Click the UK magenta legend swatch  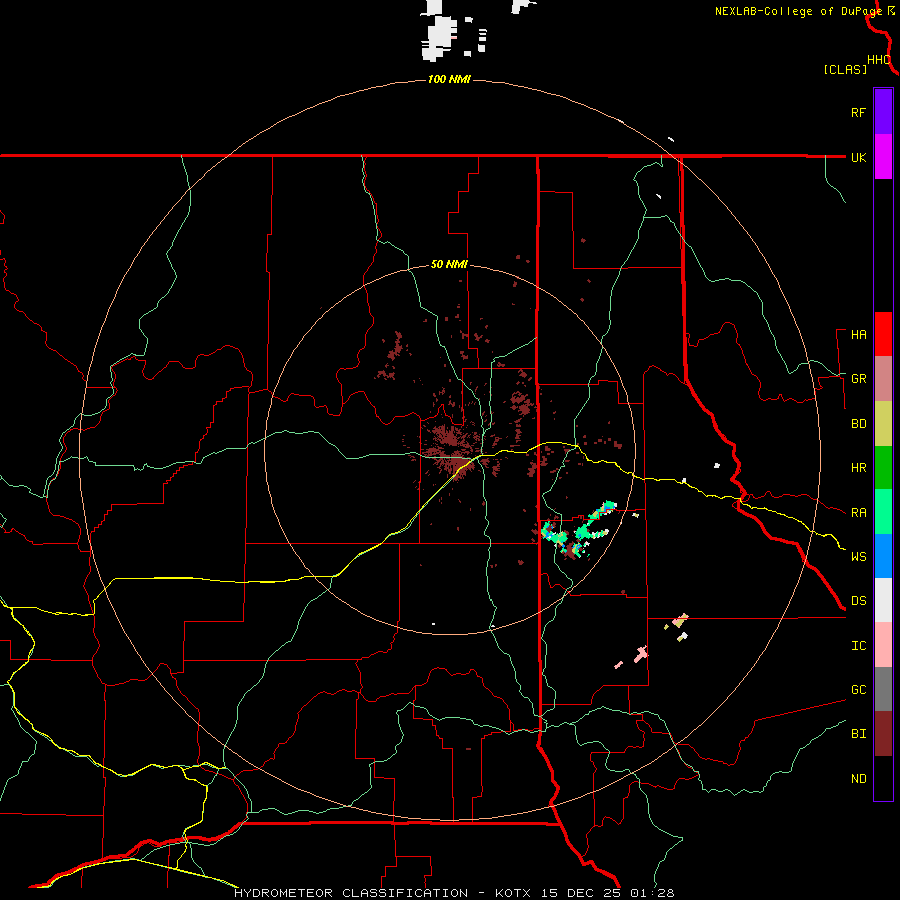883,157
